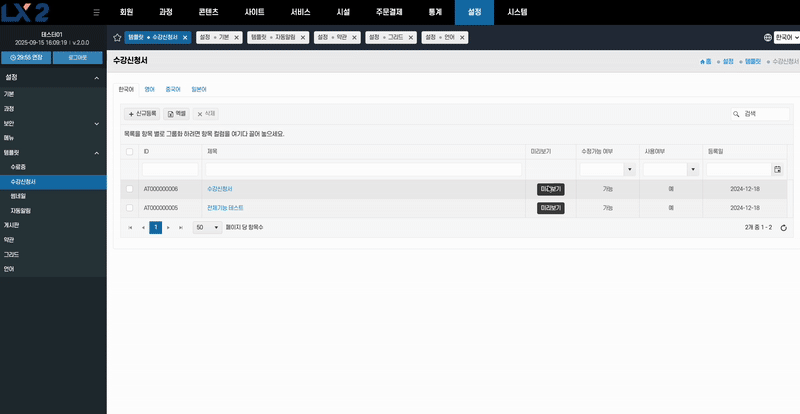Click the refresh icon at grid bottom right

coord(783,228)
